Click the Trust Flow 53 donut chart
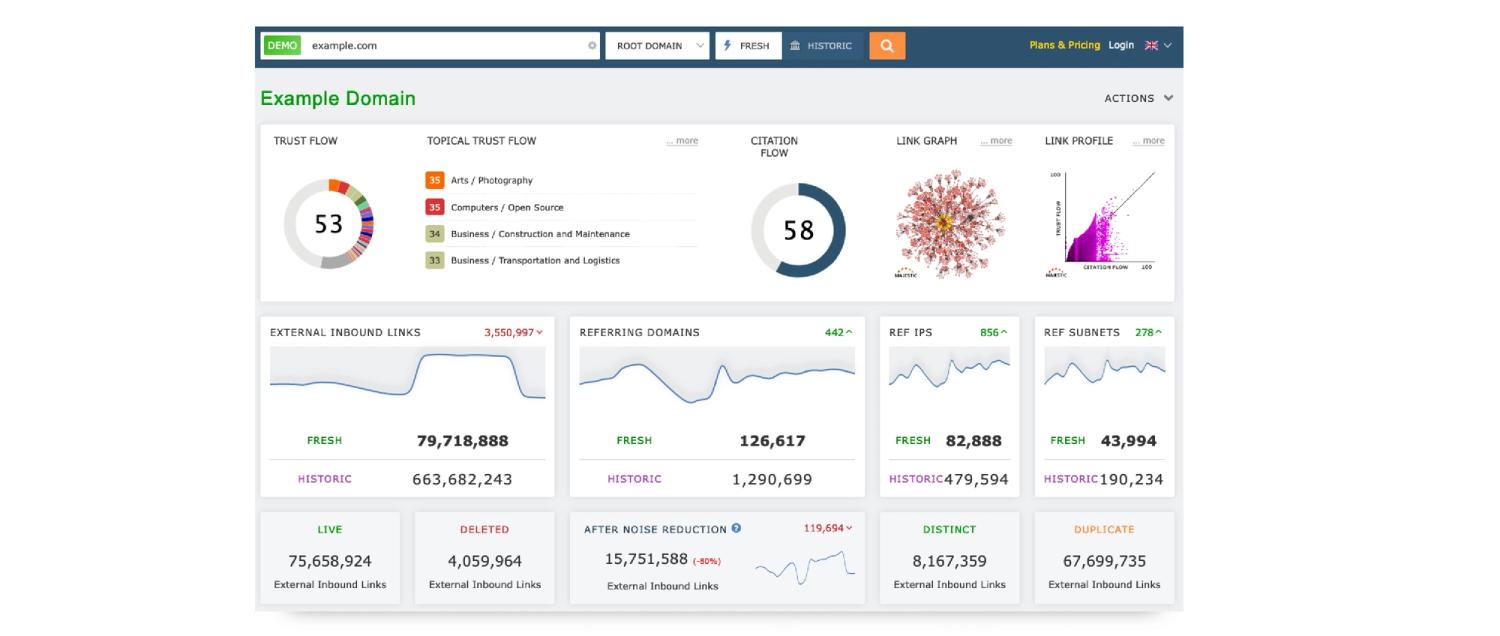The height and width of the screenshot is (636, 1500). [329, 224]
